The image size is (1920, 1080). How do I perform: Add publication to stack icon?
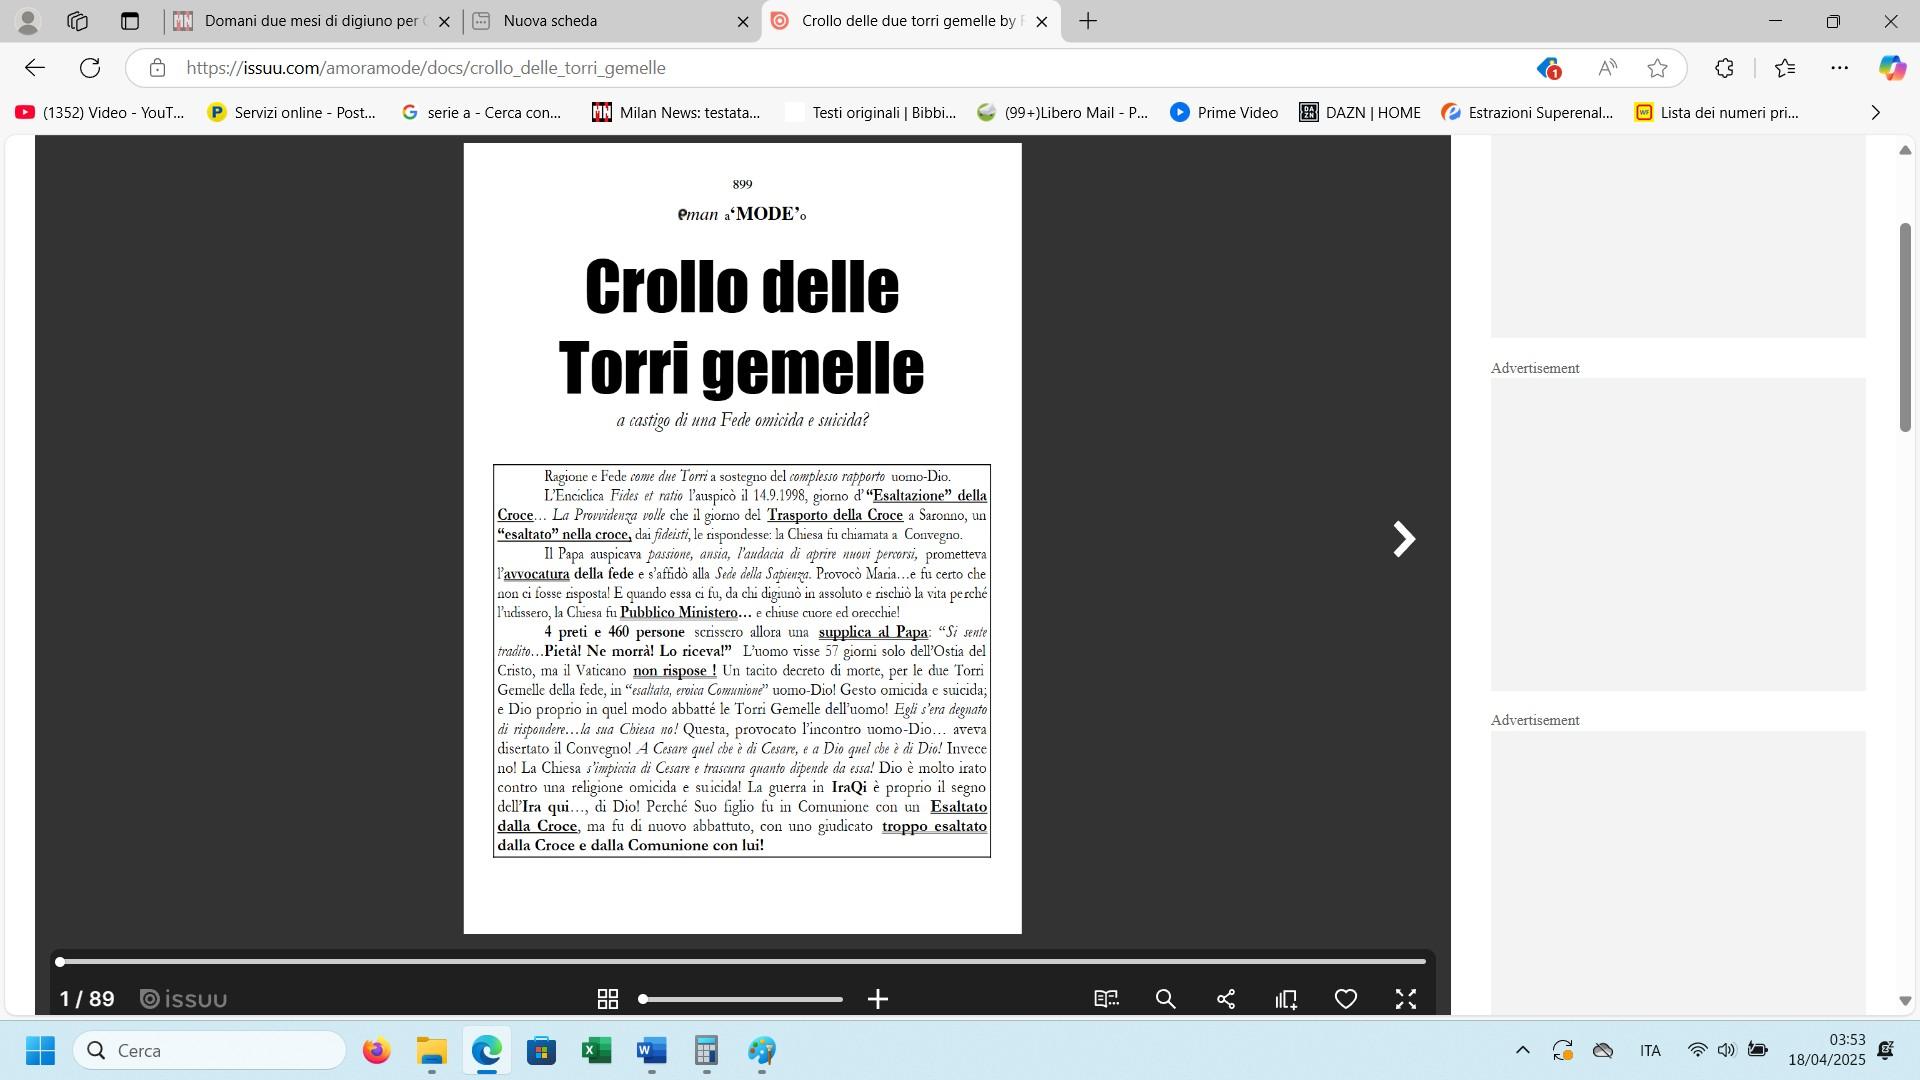click(x=1286, y=999)
